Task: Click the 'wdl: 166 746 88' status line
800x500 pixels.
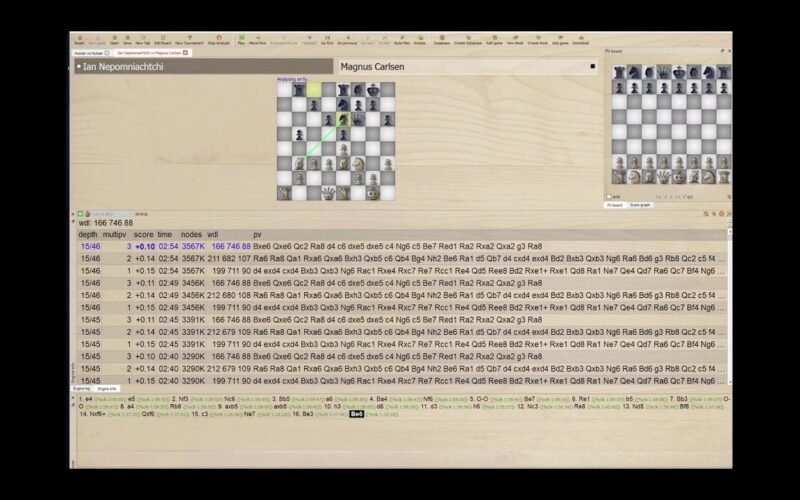Action: point(106,223)
